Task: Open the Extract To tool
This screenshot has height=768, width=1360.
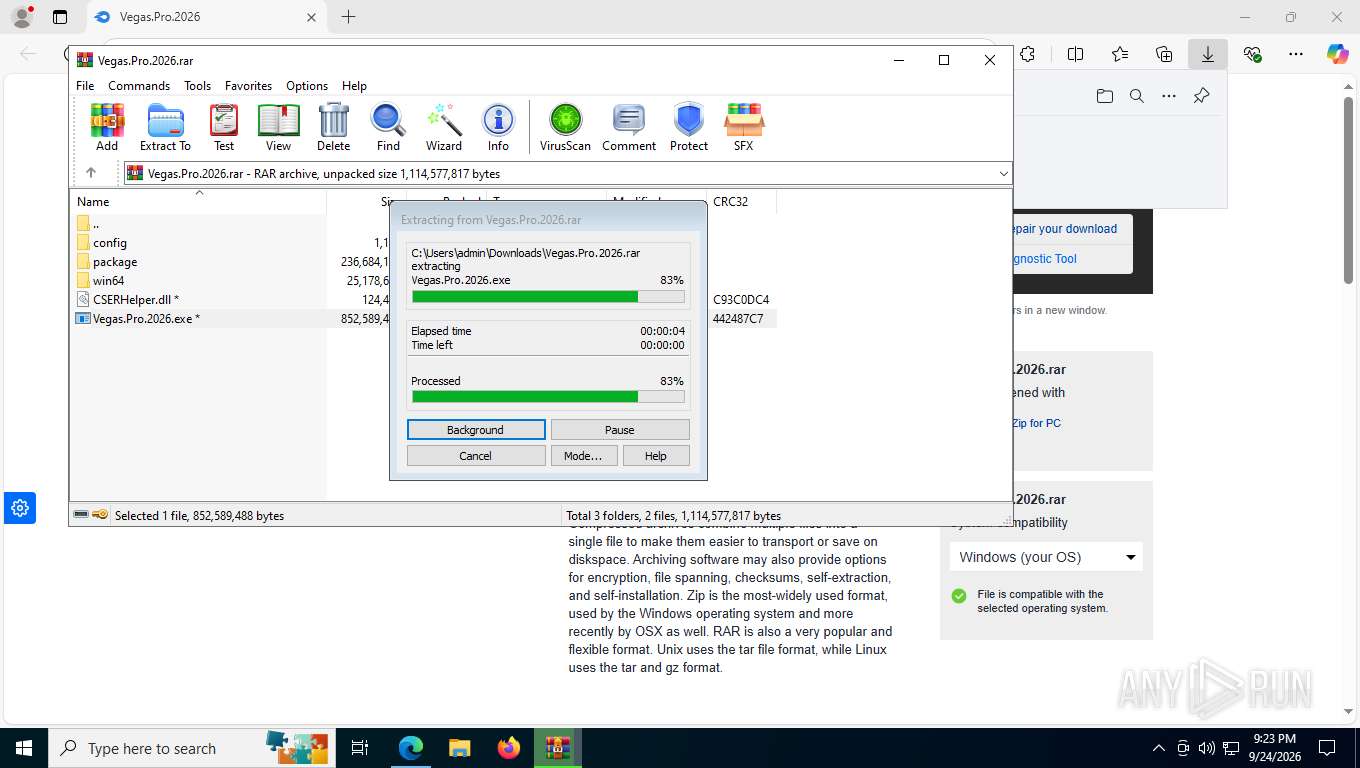Action: coord(165,127)
